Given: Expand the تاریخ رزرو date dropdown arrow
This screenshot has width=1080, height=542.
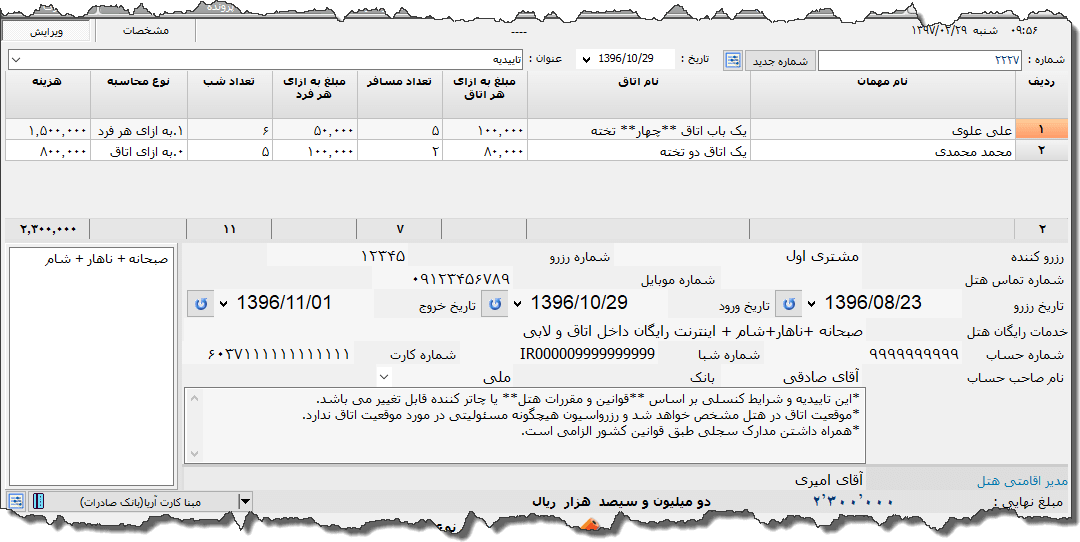Looking at the screenshot, I should (813, 304).
